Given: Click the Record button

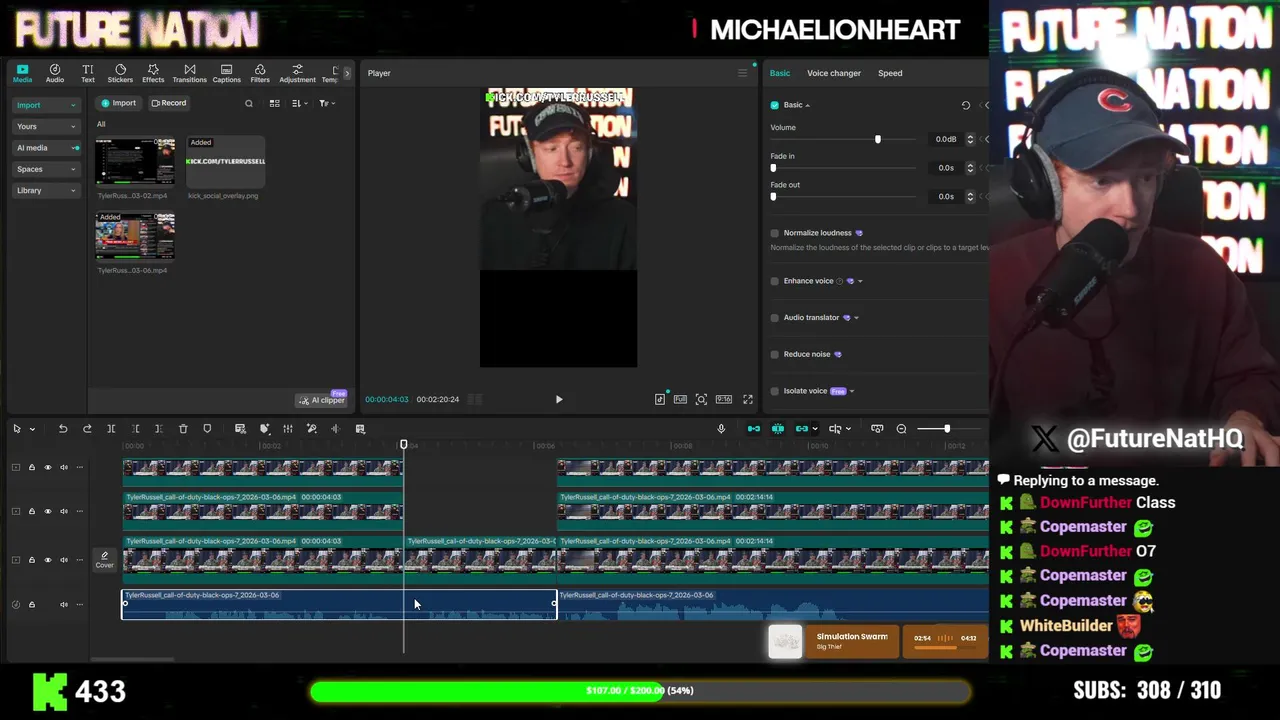Looking at the screenshot, I should pyautogui.click(x=169, y=103).
